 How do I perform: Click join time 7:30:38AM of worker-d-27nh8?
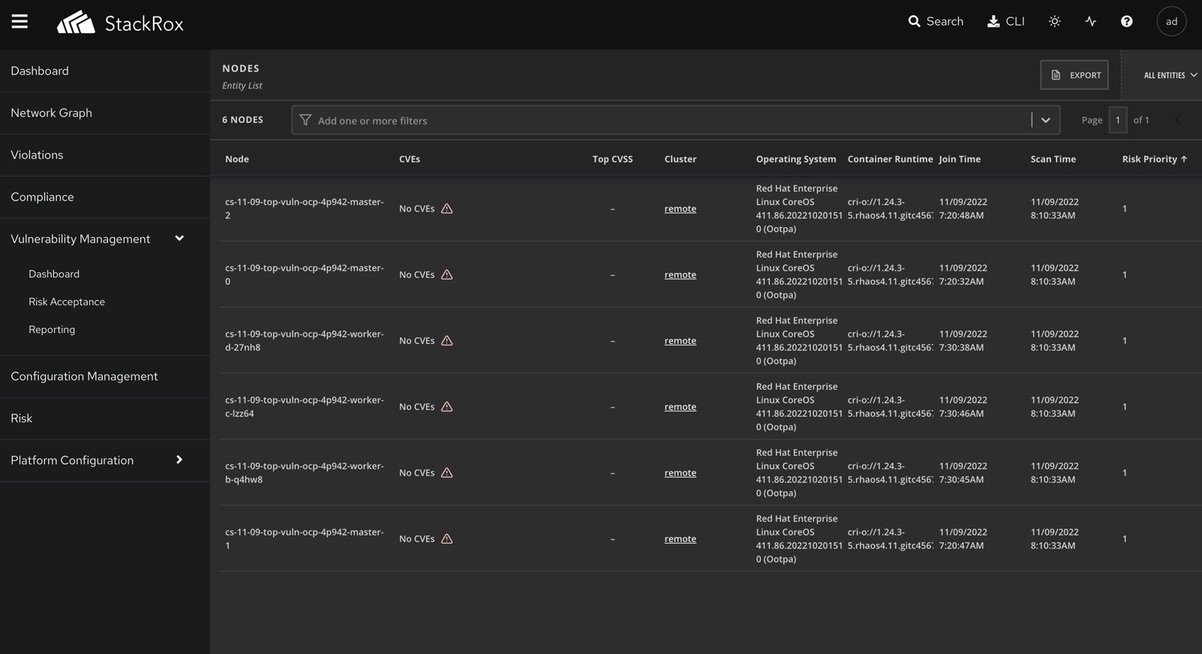tap(961, 348)
